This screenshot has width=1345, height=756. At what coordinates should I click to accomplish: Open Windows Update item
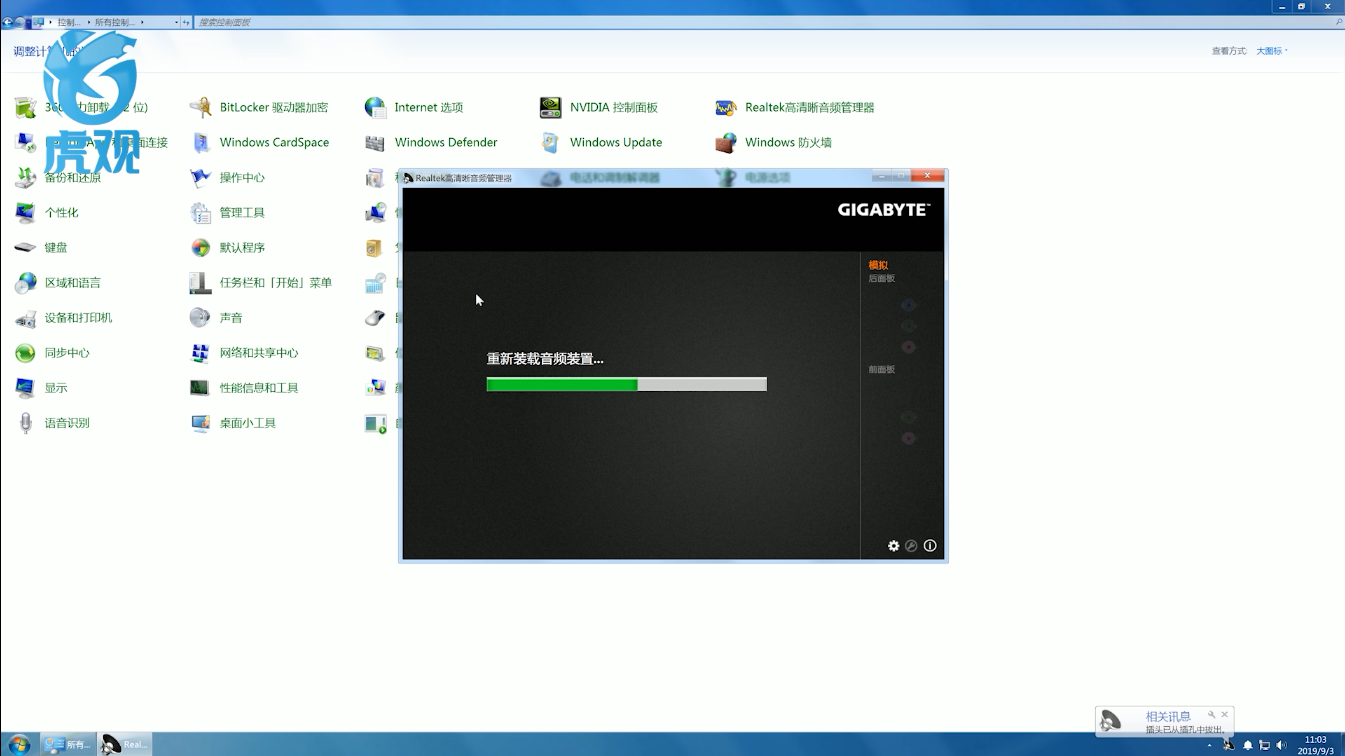coord(601,142)
